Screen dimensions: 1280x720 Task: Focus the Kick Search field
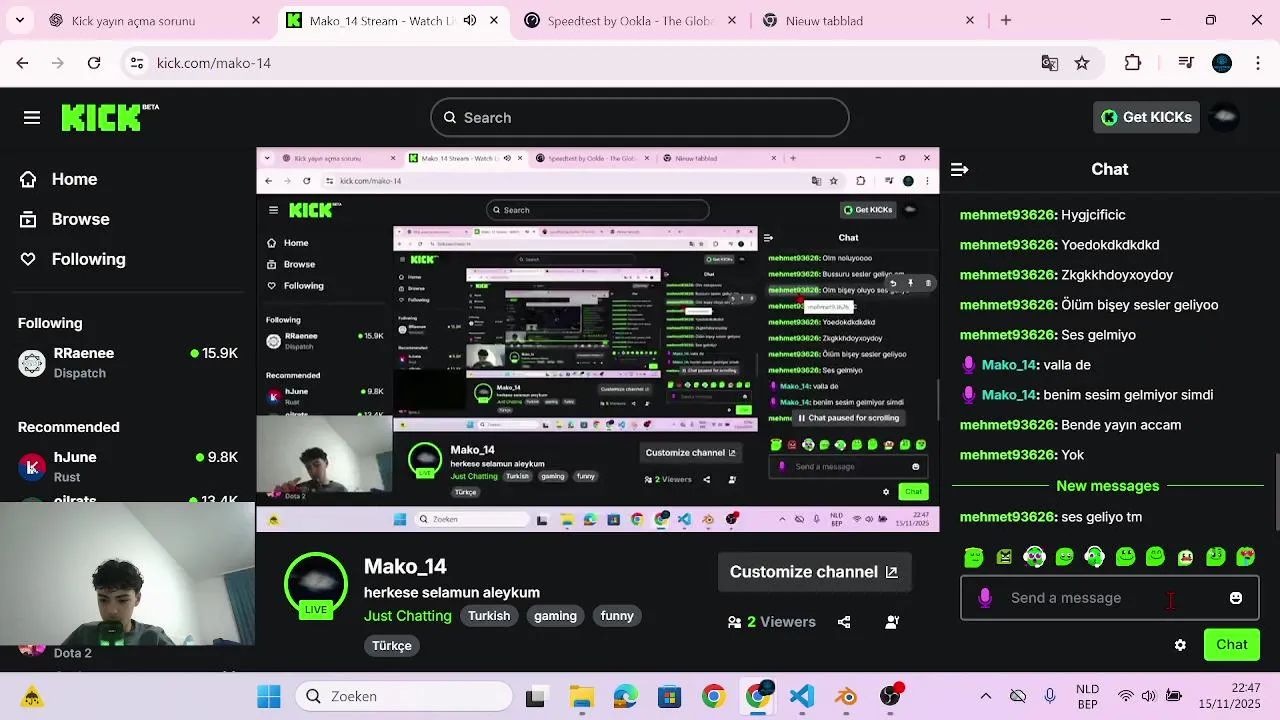[640, 118]
